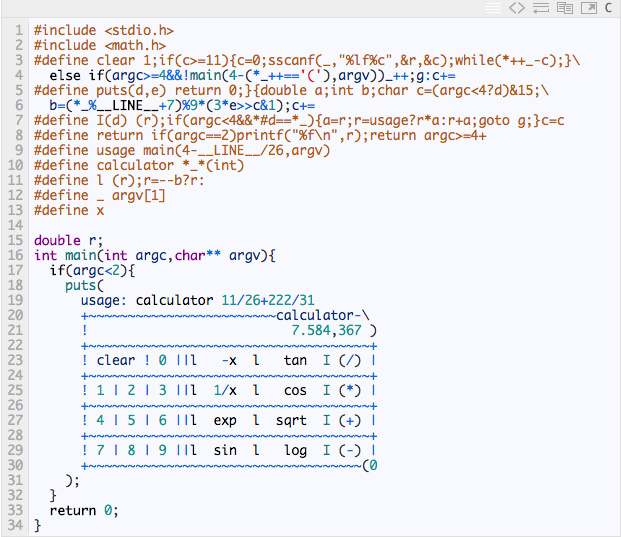Click the 'double r;' declaration
This screenshot has width=621, height=537.
69,240
